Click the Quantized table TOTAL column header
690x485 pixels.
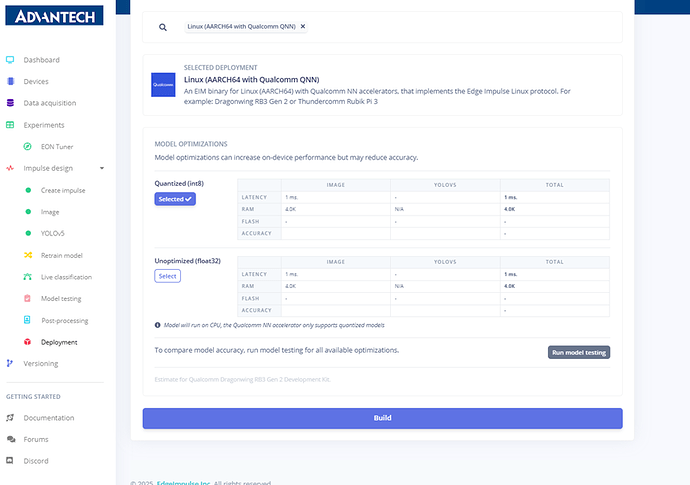point(554,185)
